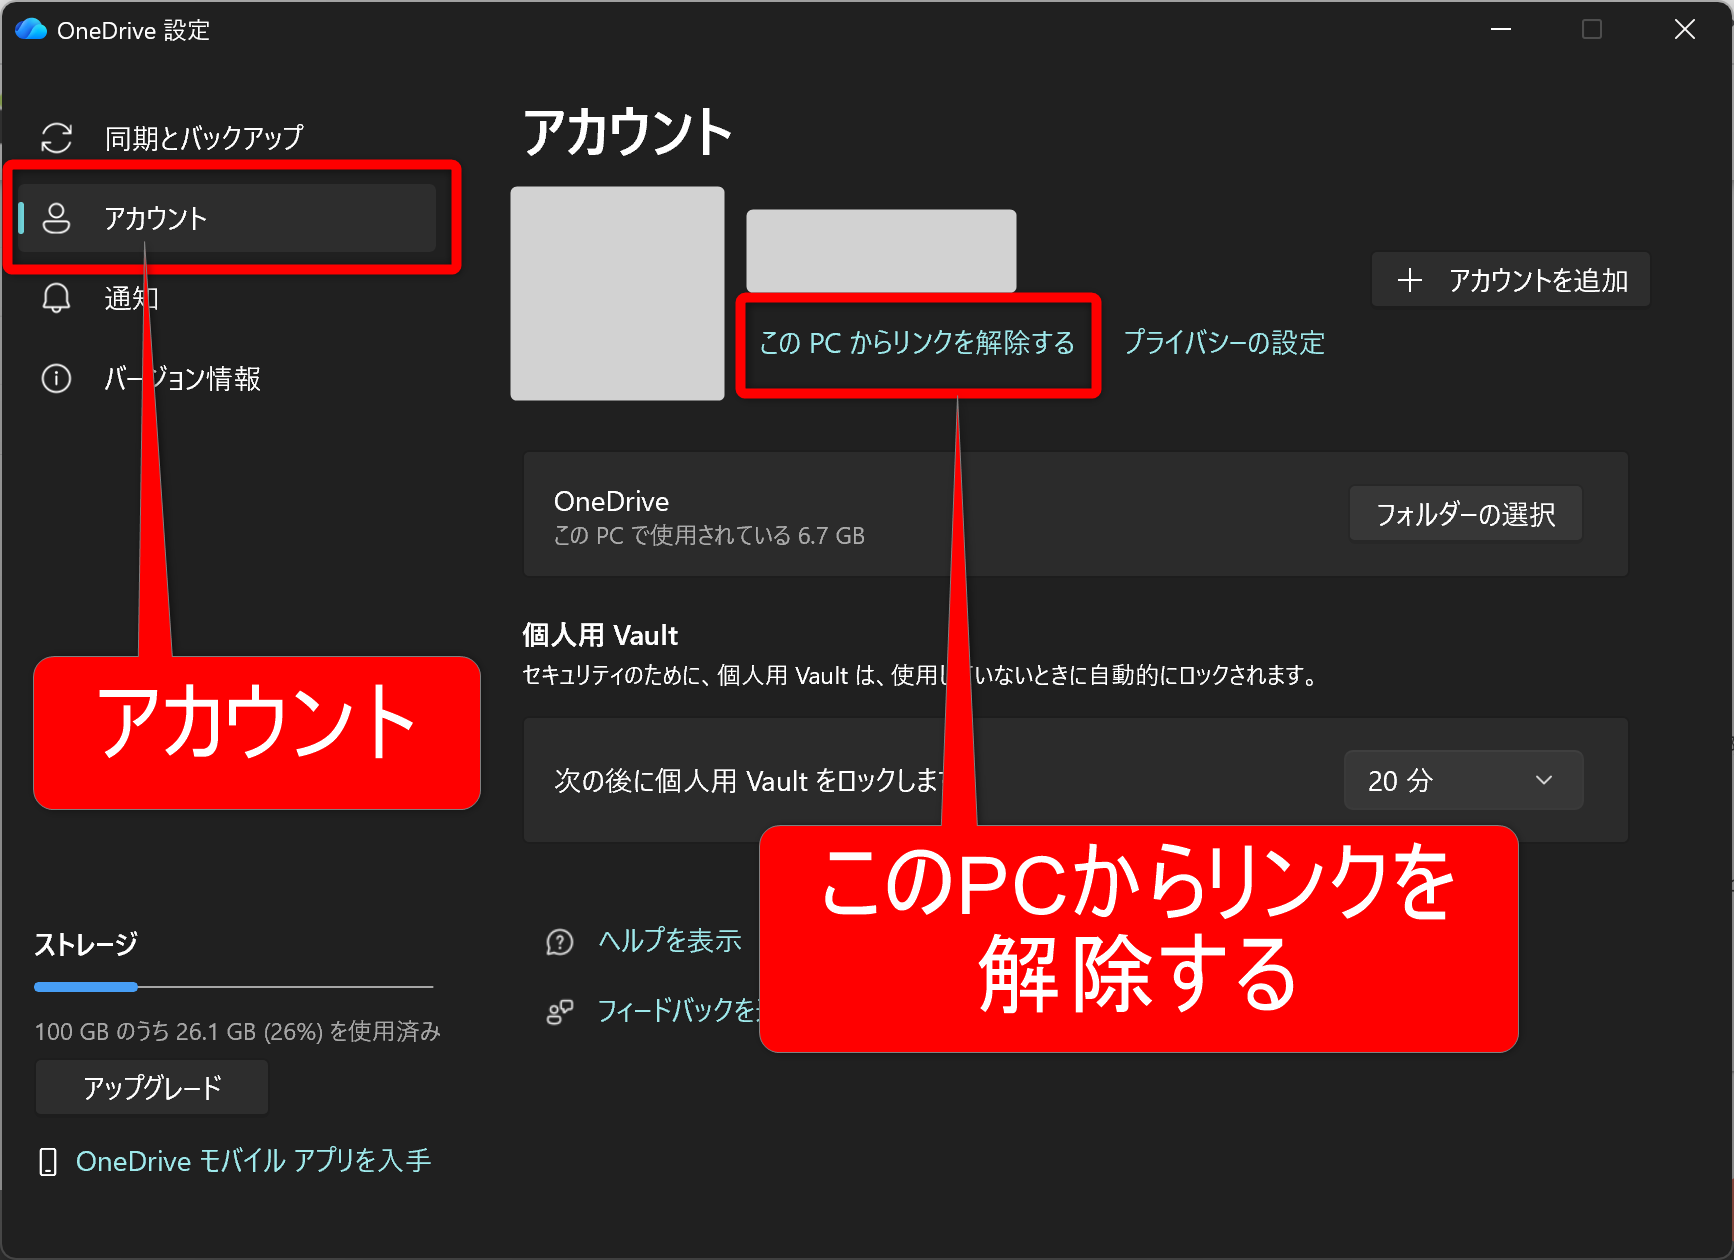This screenshot has width=1734, height=1260.
Task: Click the help question mark icon
Action: coord(560,942)
